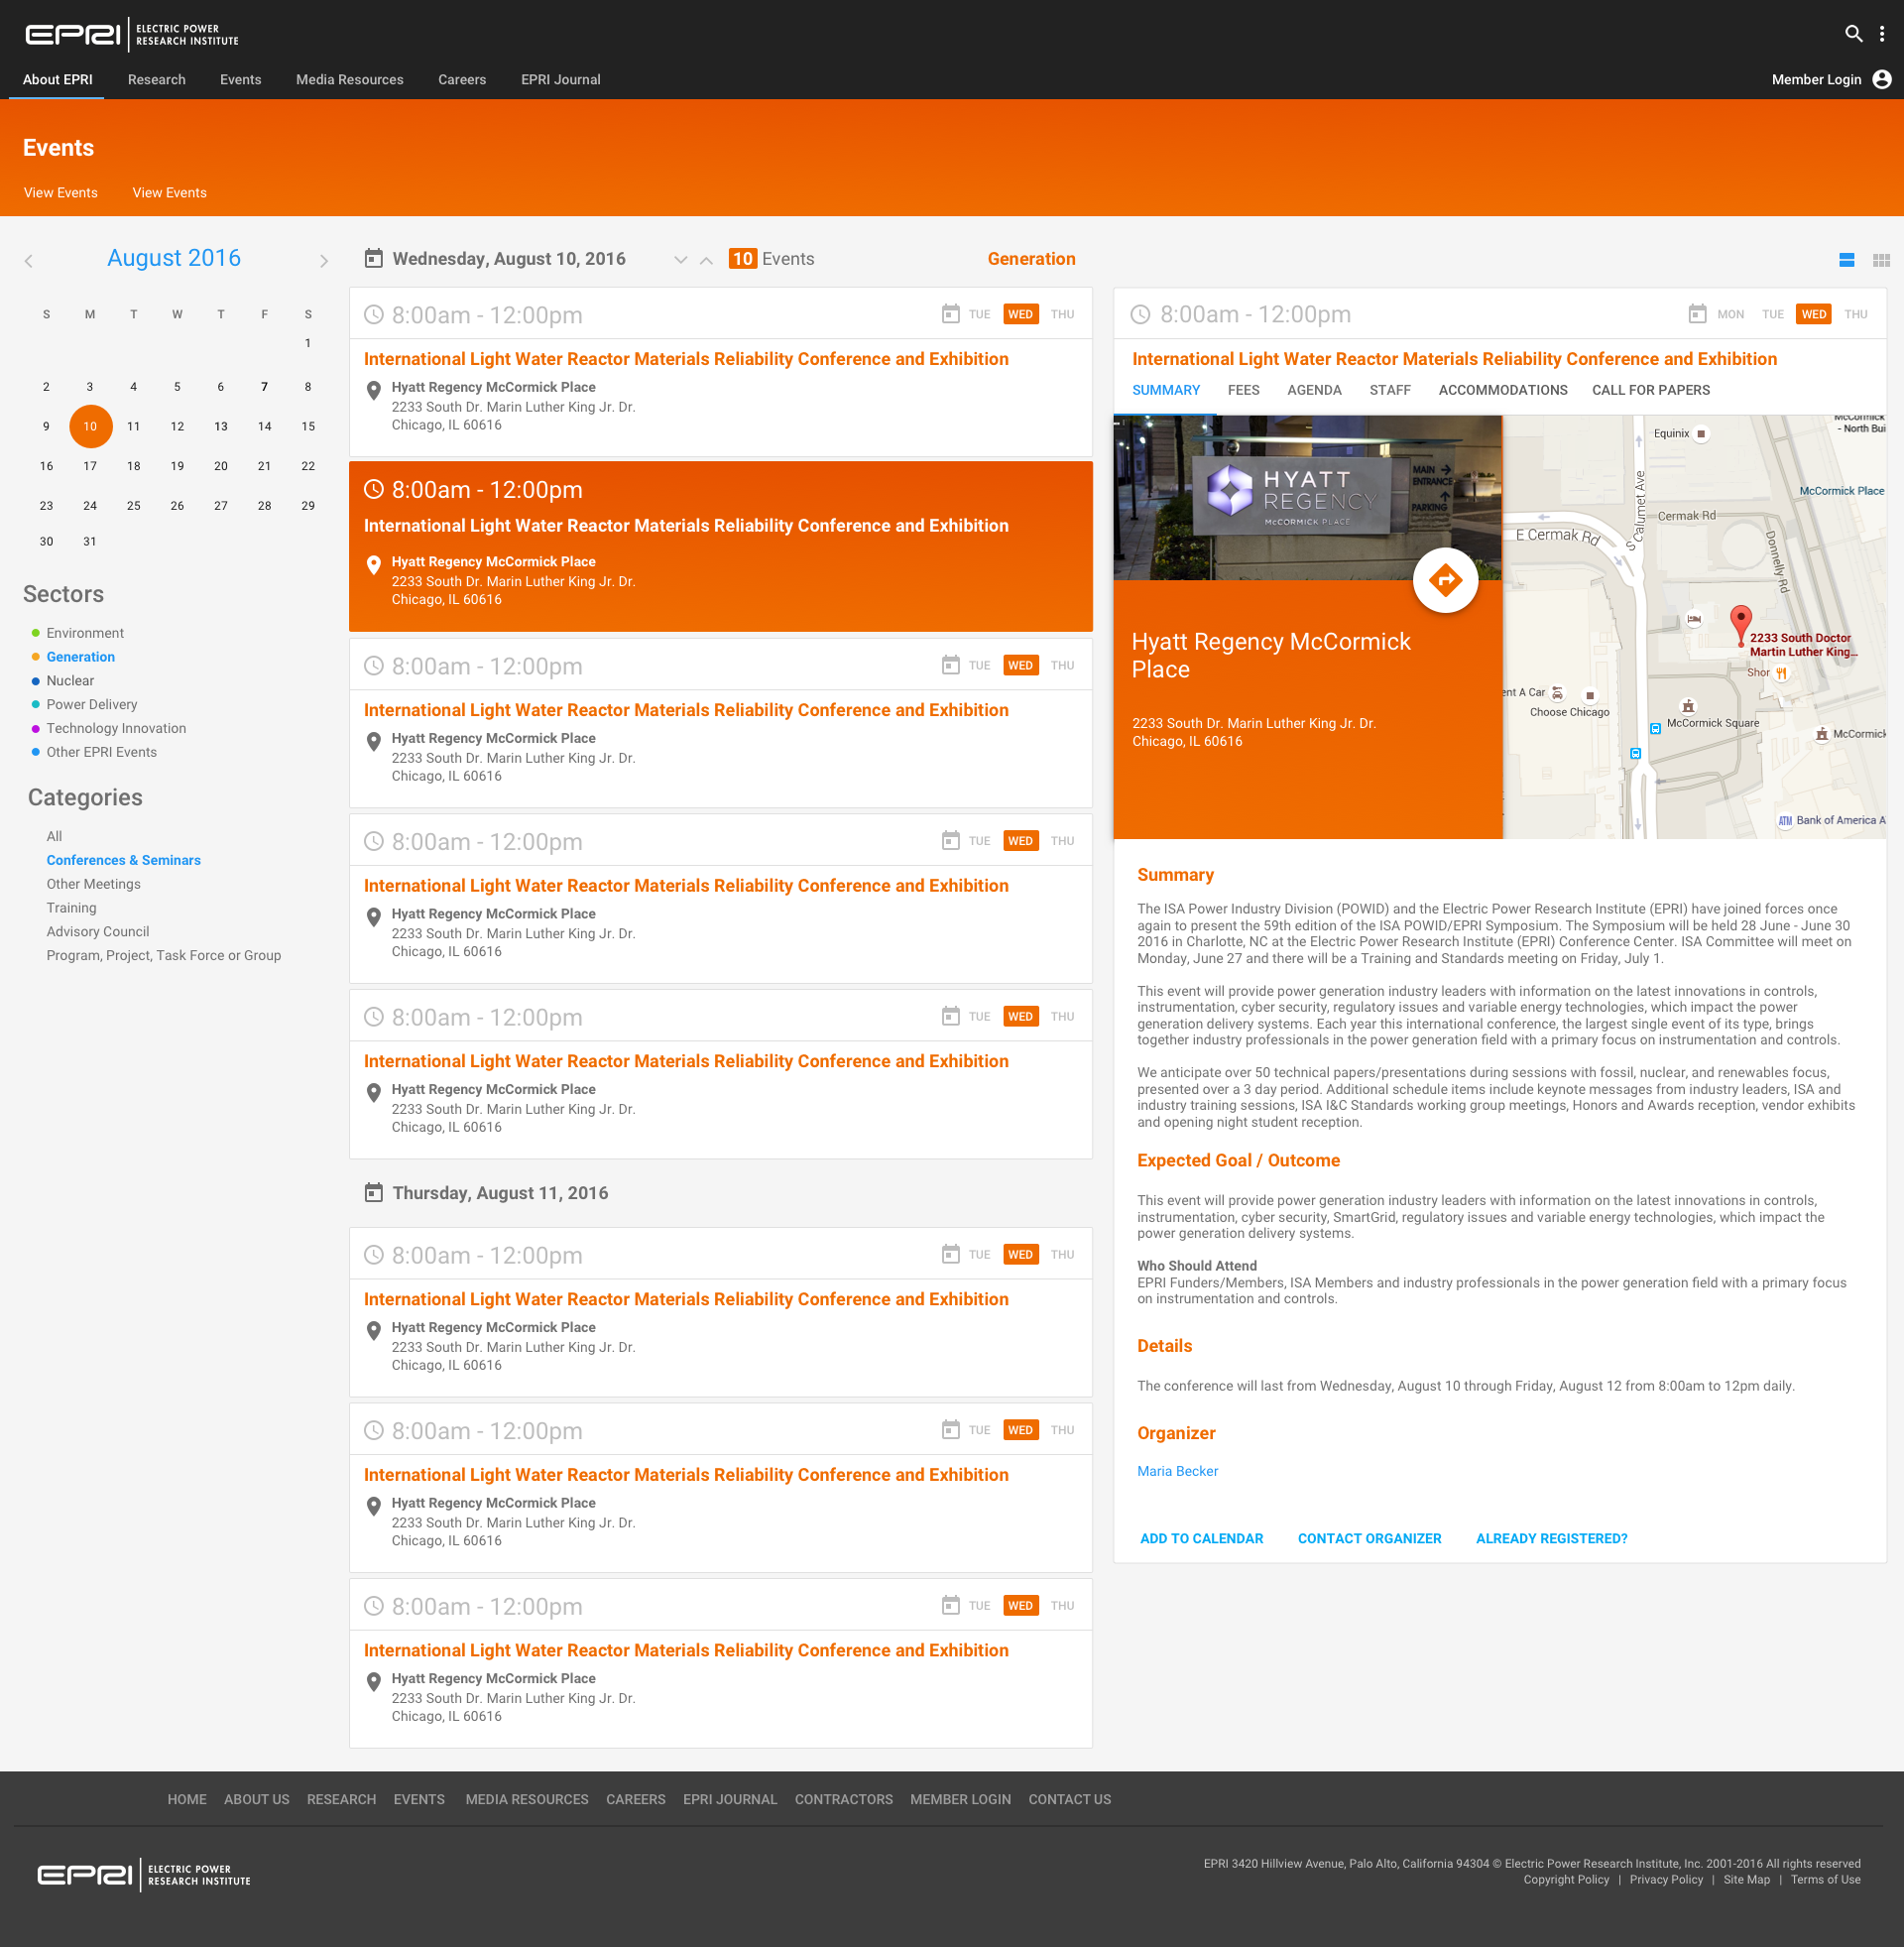Click calendar icon next to MON in detail panel
The image size is (1904, 1947).
[x=1697, y=314]
